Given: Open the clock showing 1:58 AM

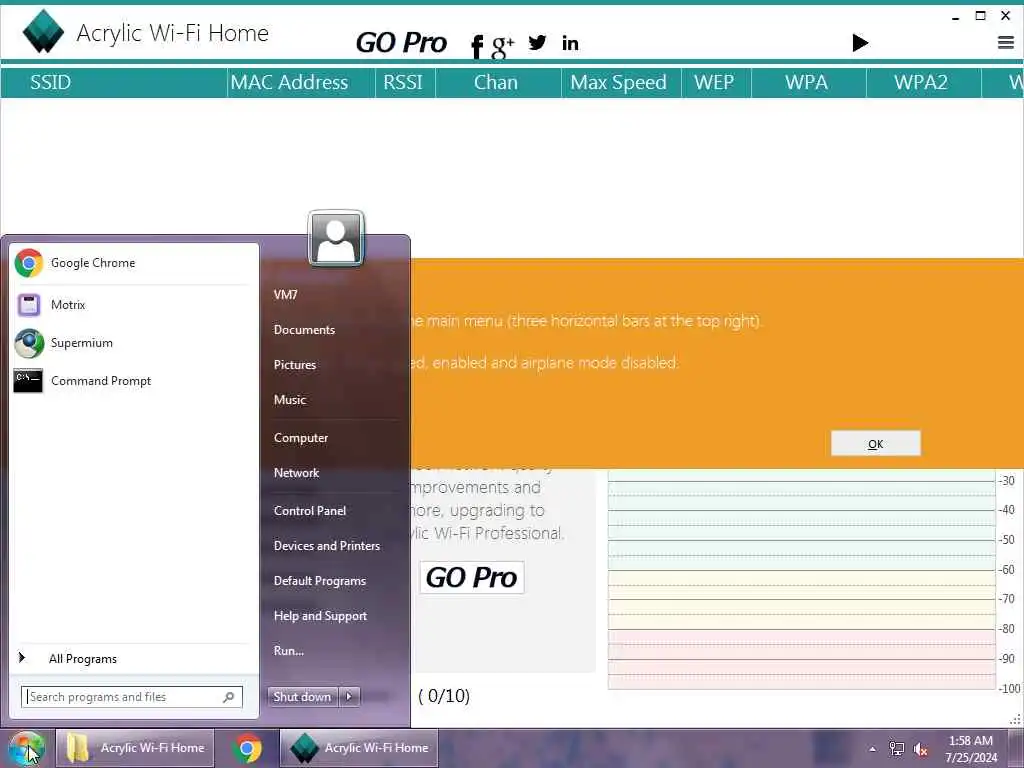Looking at the screenshot, I should click(x=971, y=749).
